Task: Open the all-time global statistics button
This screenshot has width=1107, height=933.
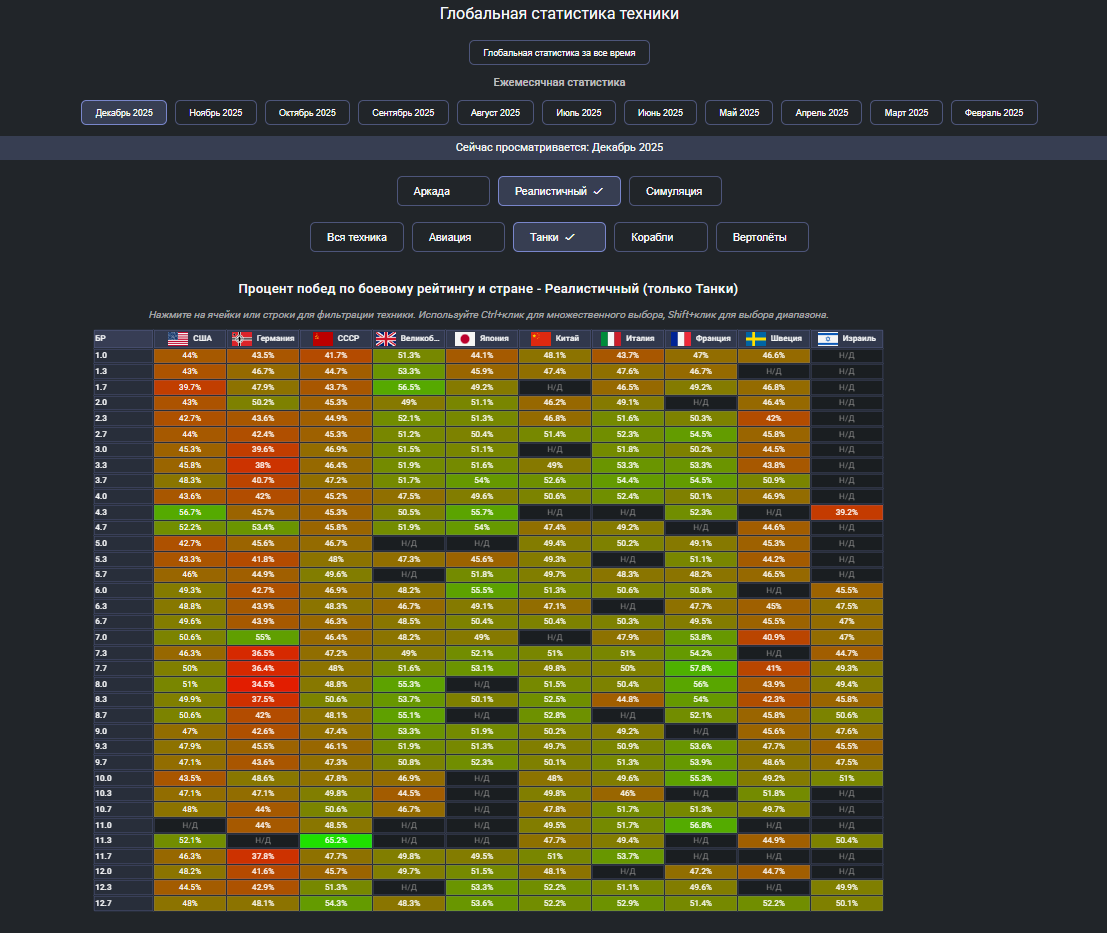Action: coord(559,53)
